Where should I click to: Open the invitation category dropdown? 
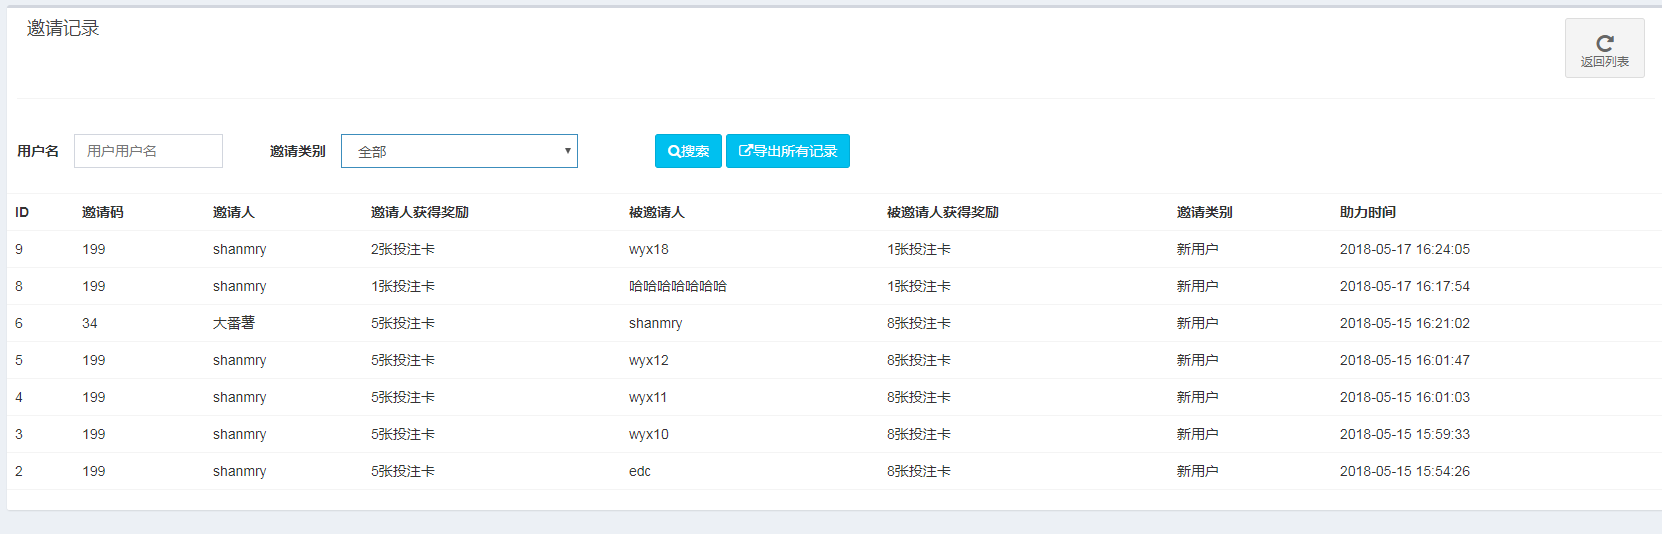pos(459,151)
